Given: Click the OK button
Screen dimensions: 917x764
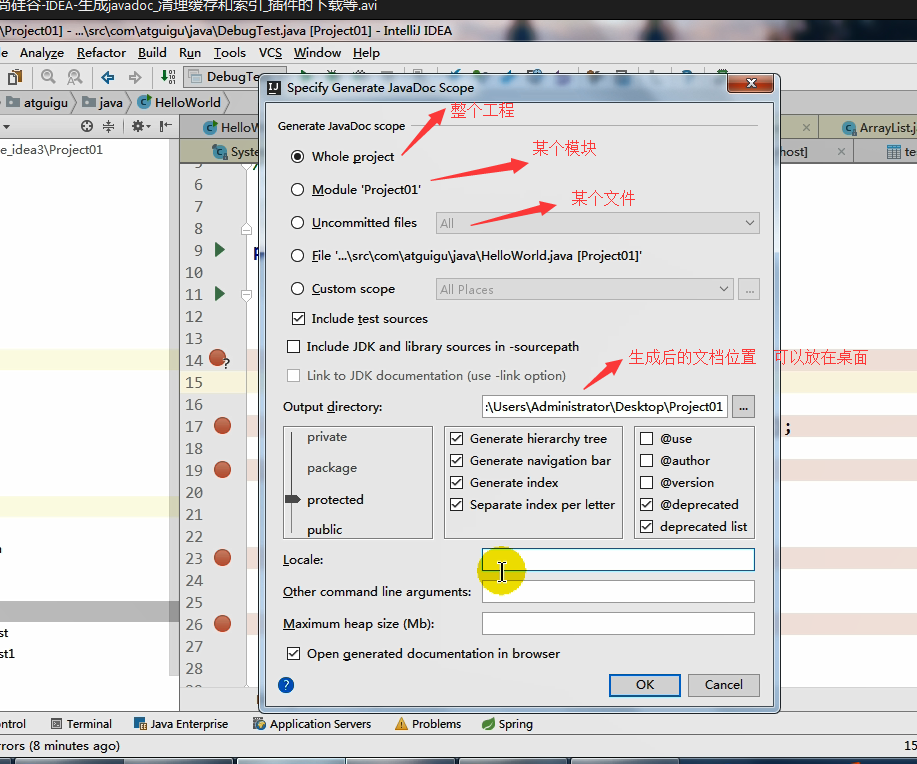Looking at the screenshot, I should point(644,685).
